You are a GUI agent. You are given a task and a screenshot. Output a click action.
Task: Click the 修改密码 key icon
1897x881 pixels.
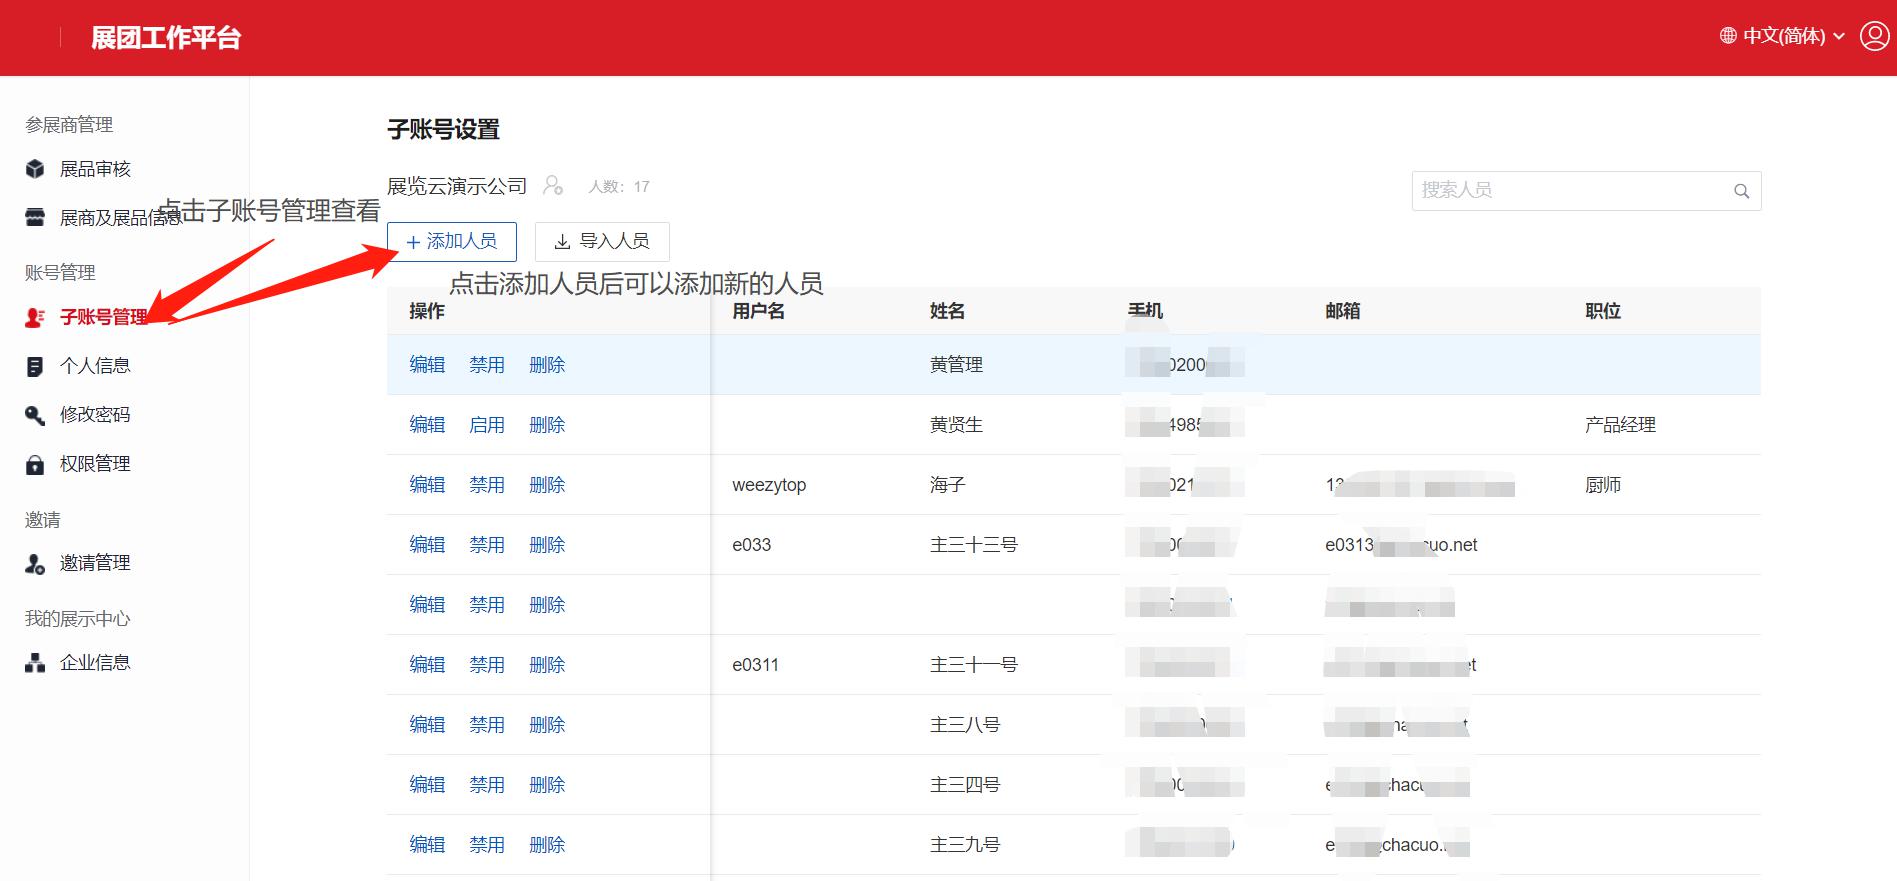(x=35, y=415)
